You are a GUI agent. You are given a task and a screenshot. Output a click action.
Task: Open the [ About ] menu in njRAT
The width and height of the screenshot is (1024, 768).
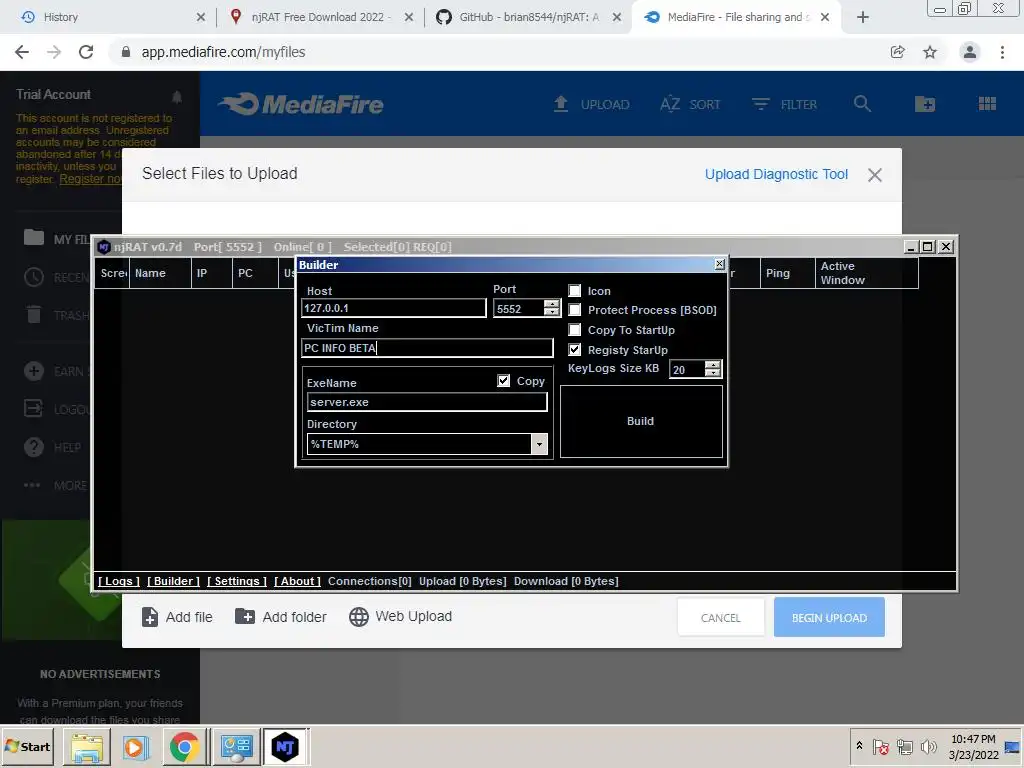click(297, 581)
